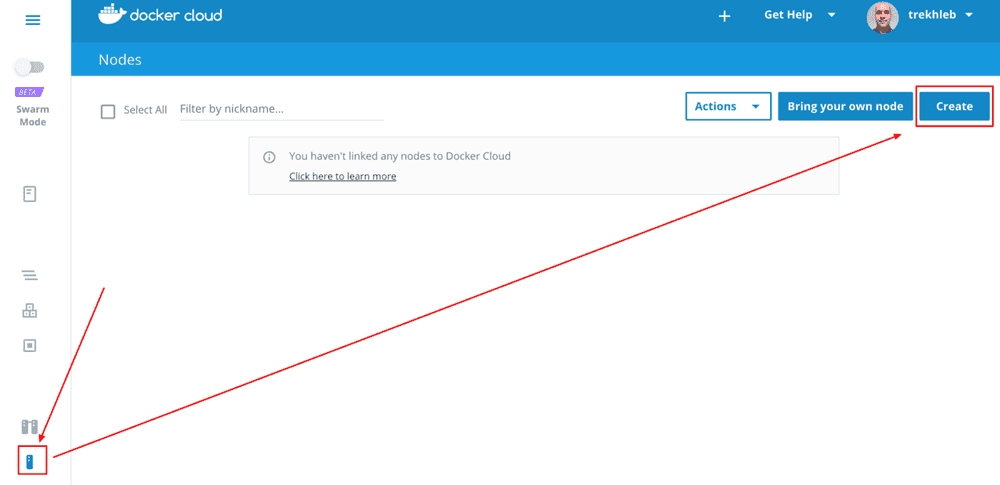The height and width of the screenshot is (485, 1000).
Task: Open Click here to learn more link
Action: (x=342, y=176)
